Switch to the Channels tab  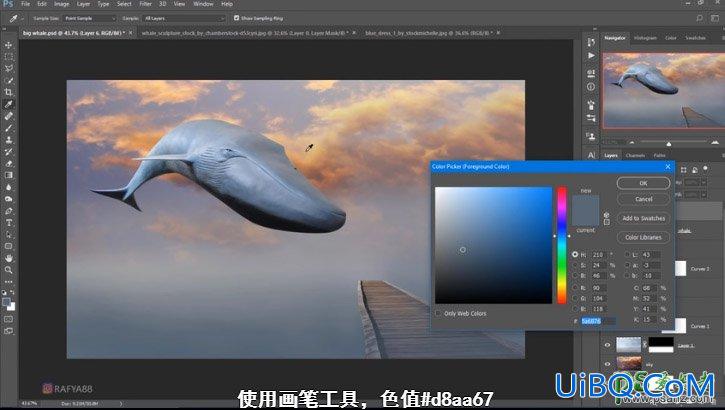tap(635, 155)
